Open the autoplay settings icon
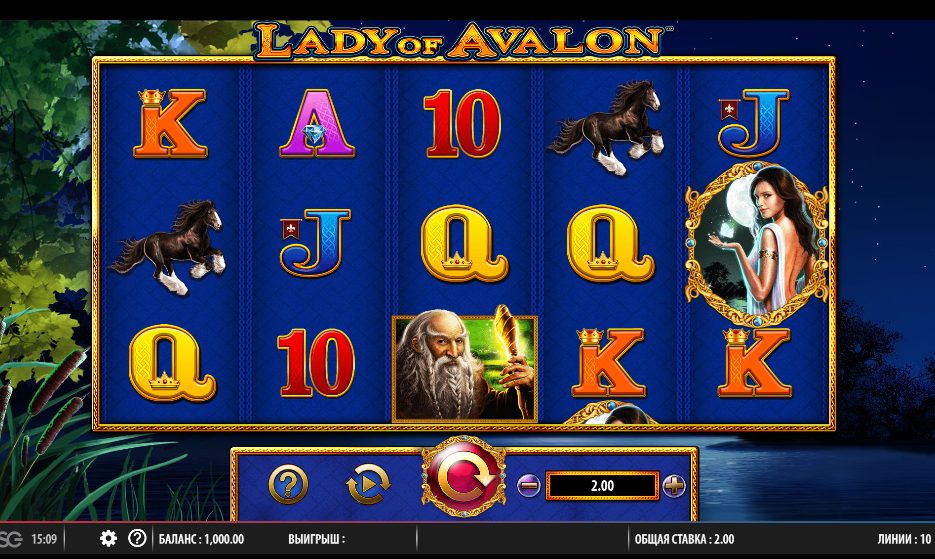The width and height of the screenshot is (935, 559). coord(368,484)
